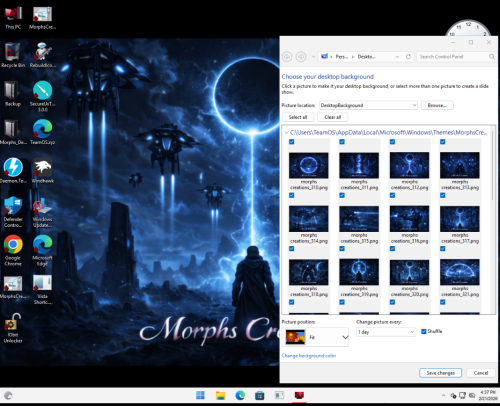Select the morphs creations_318.png thumbnail
500x406 pixels.
309,272
